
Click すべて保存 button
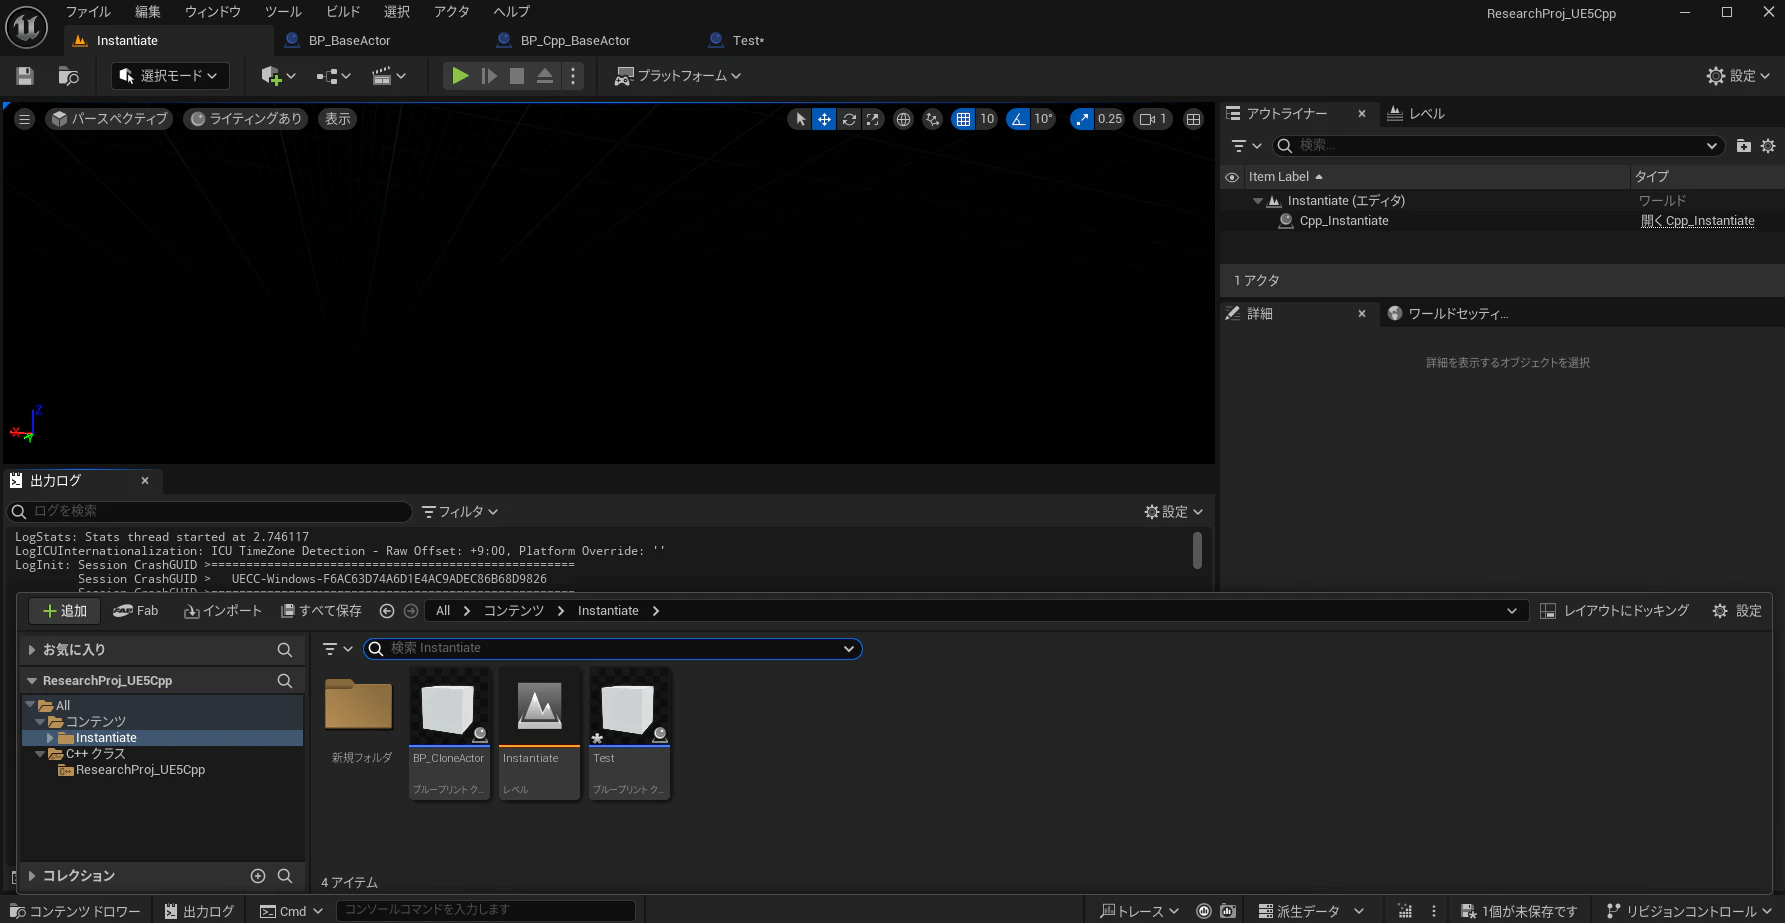(321, 611)
